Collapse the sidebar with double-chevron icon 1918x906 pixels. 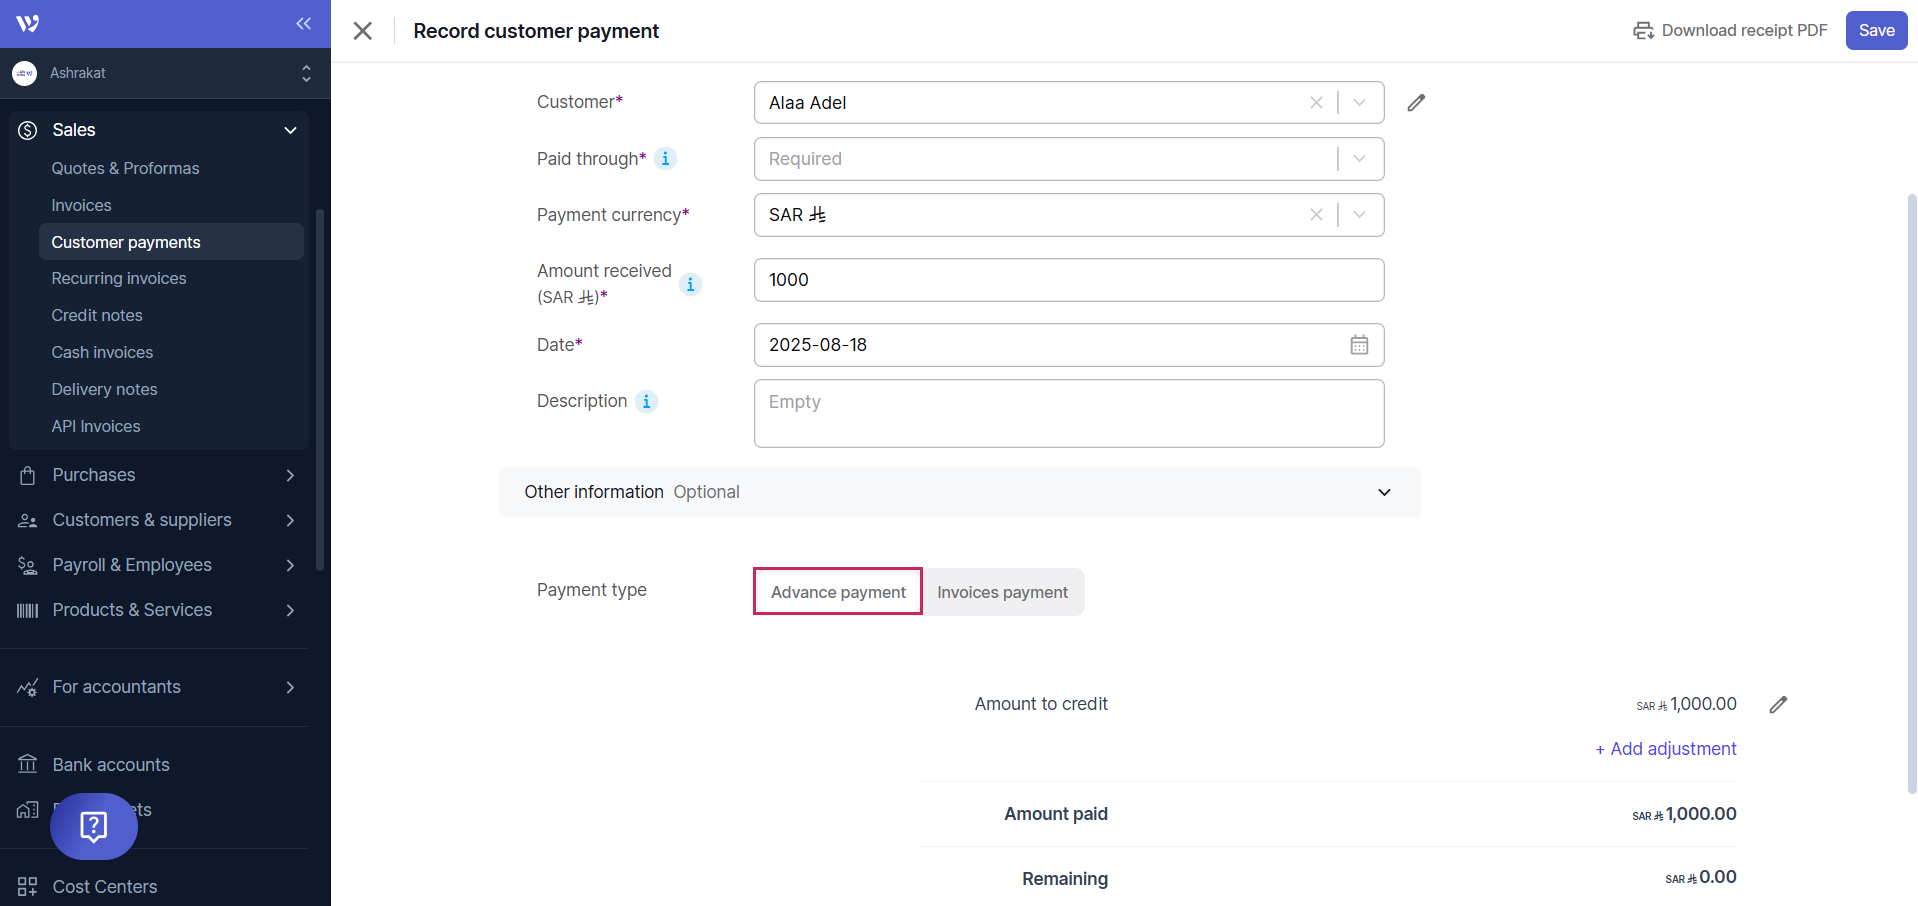(303, 23)
